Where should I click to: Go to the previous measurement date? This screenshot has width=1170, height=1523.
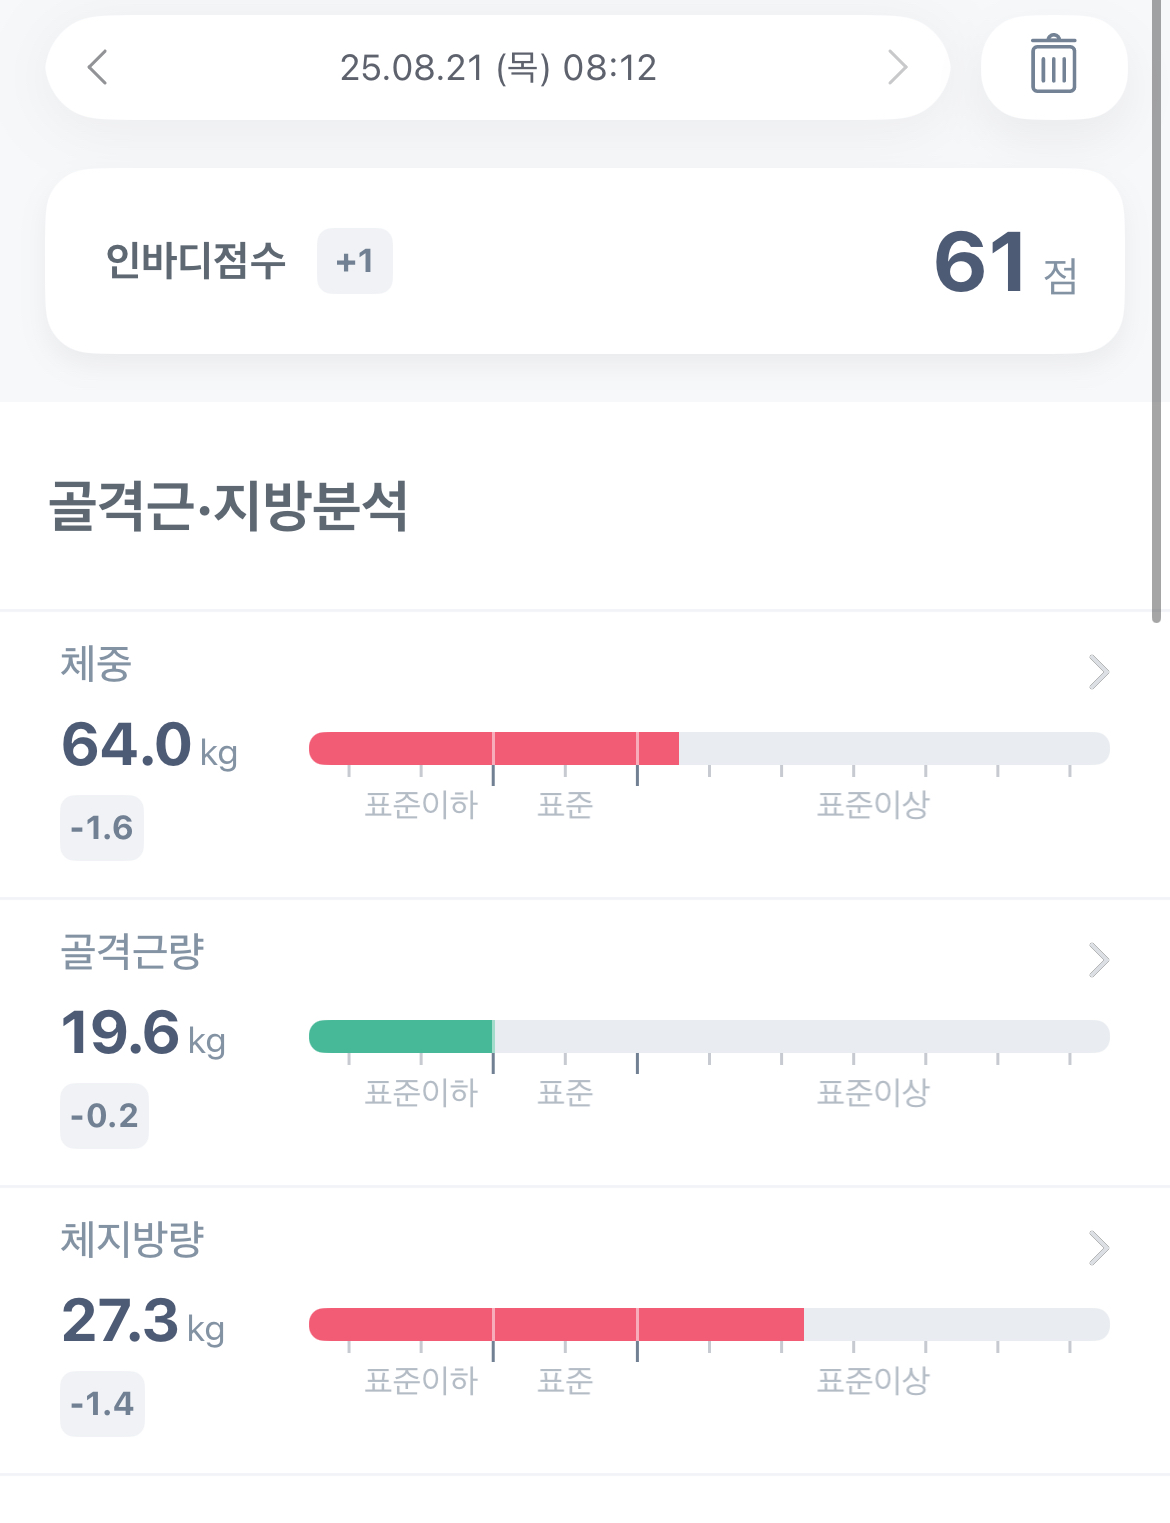[98, 68]
